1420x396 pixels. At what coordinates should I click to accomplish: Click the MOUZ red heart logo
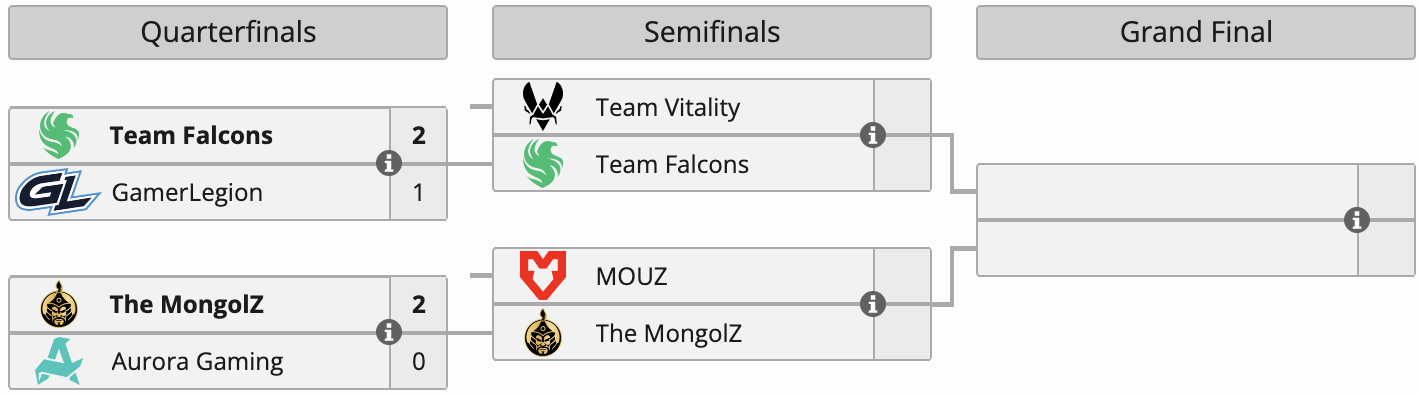pos(543,276)
